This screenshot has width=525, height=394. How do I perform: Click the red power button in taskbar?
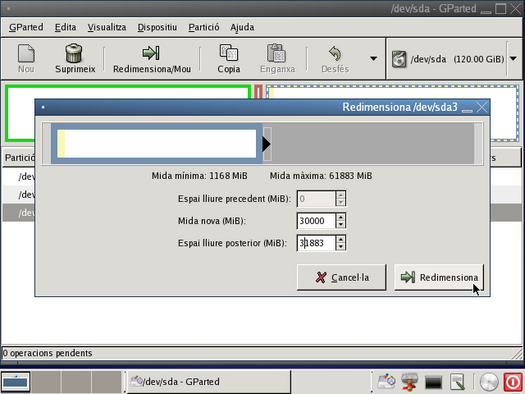(x=513, y=382)
